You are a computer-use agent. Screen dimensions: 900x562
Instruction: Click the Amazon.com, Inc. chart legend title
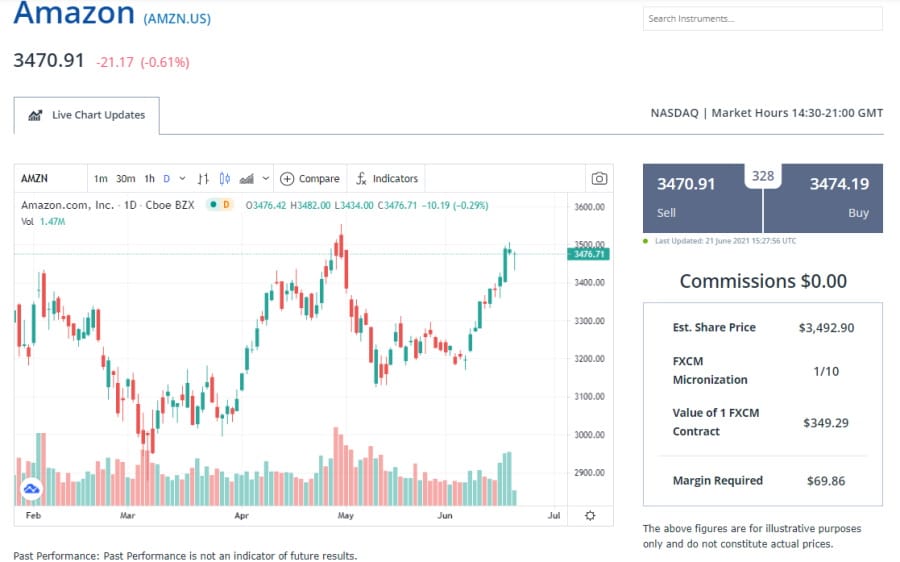[x=107, y=205]
